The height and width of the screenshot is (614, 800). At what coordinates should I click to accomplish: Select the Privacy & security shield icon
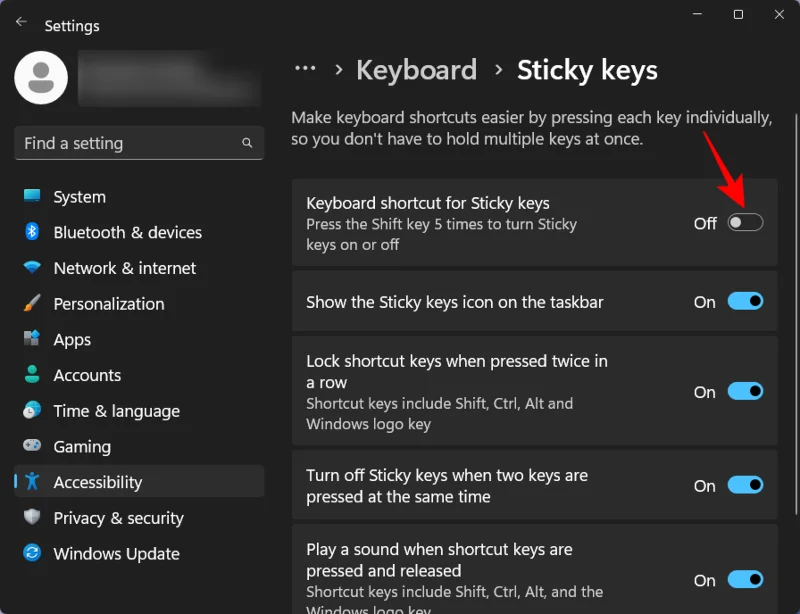pyautogui.click(x=34, y=518)
